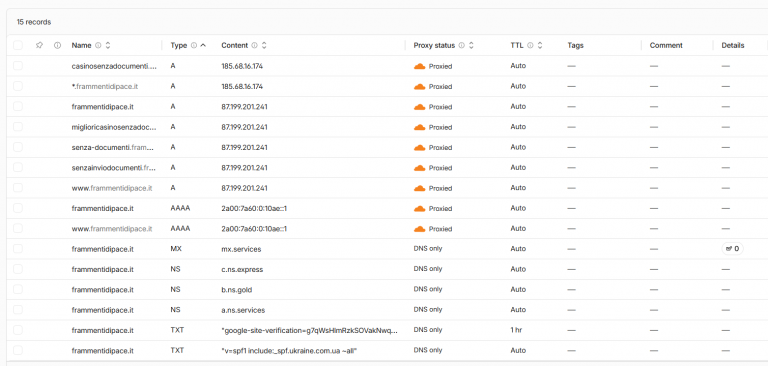Click the orange cloud in frammentidipace.it AAAA row
768x366 pixels.
(419, 208)
